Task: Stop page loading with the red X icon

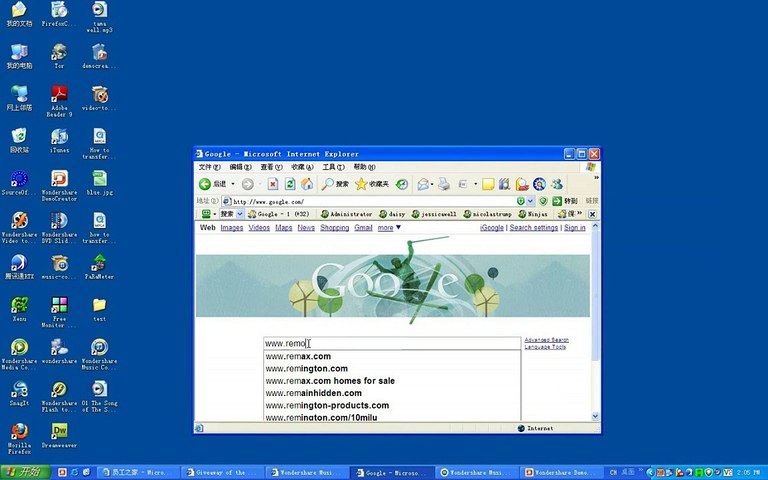Action: pyautogui.click(x=273, y=184)
